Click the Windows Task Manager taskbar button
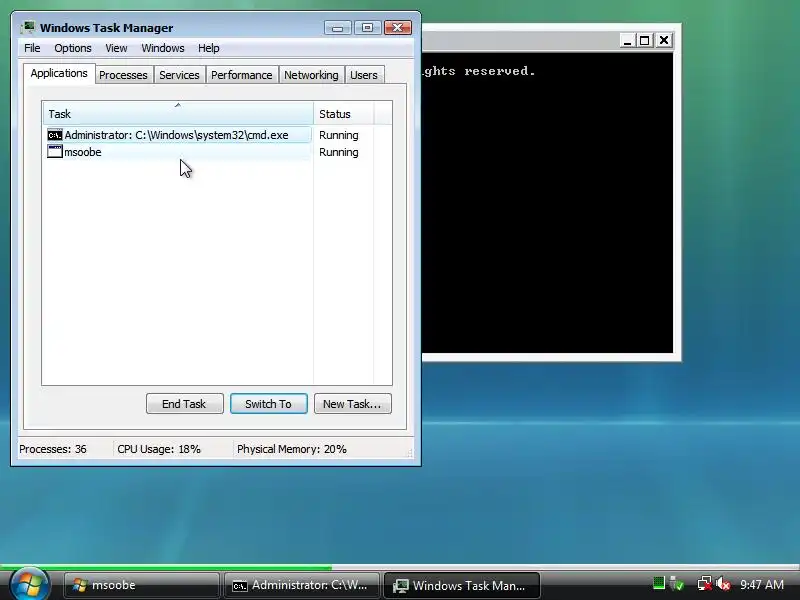The image size is (800, 600). [462, 585]
